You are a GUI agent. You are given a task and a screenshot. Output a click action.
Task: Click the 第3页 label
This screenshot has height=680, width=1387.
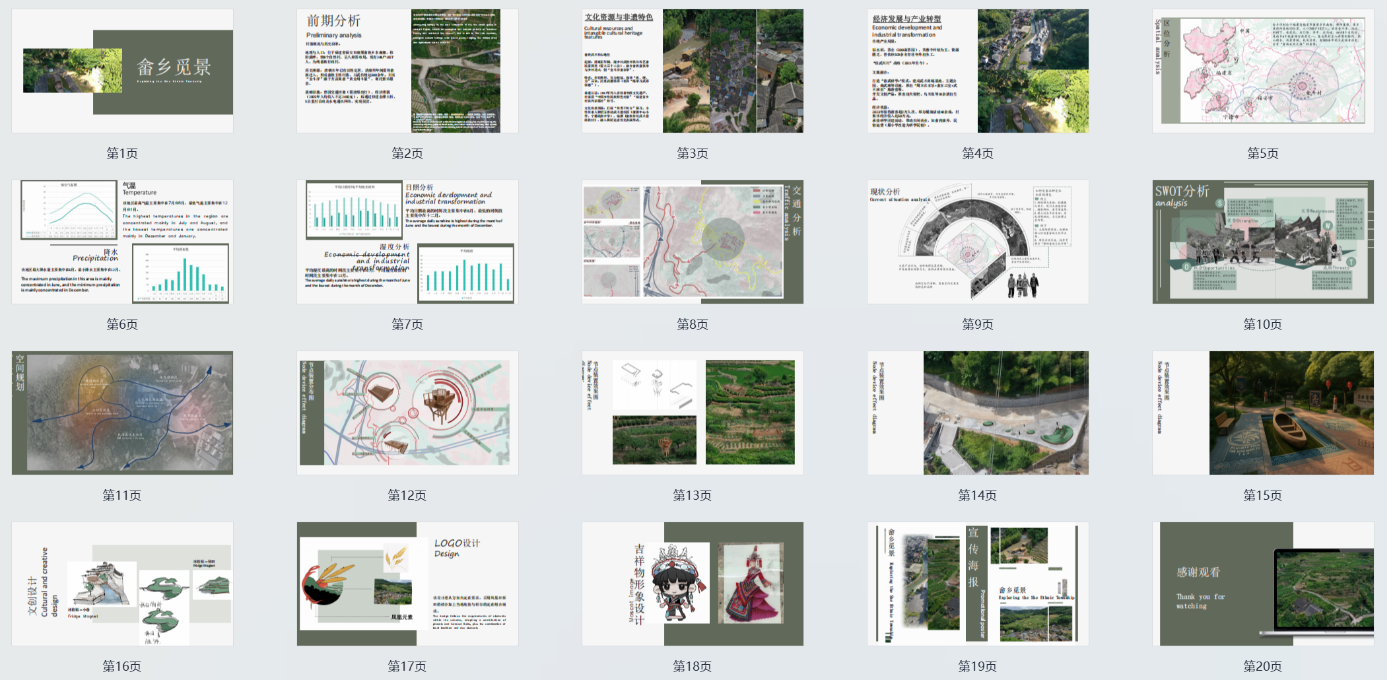tap(693, 154)
